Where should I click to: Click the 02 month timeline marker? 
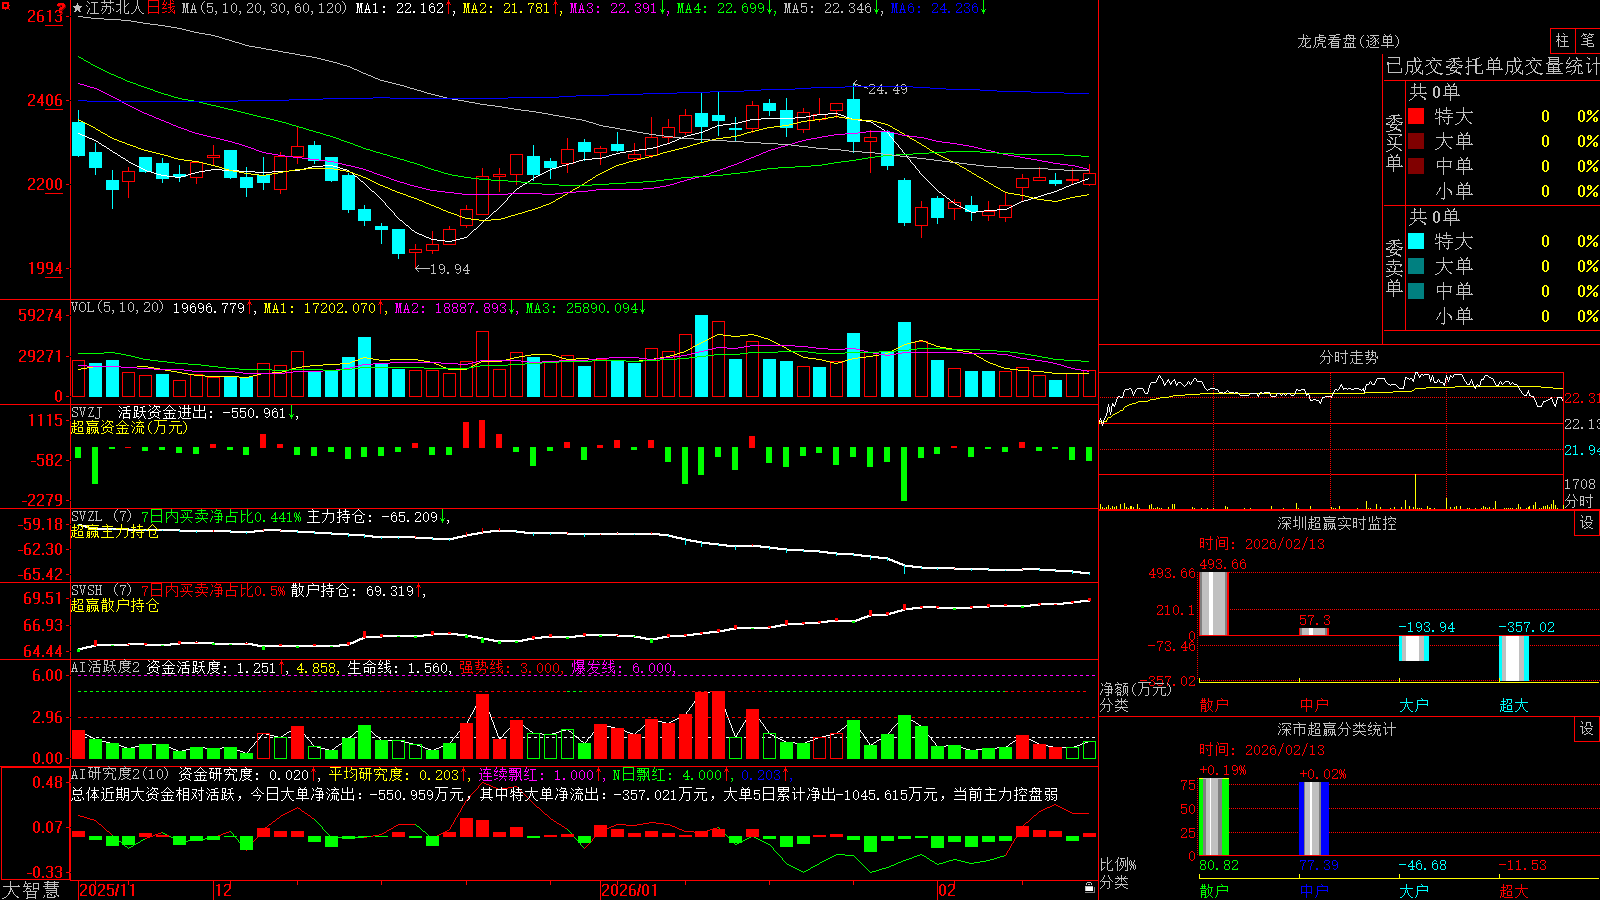click(946, 890)
